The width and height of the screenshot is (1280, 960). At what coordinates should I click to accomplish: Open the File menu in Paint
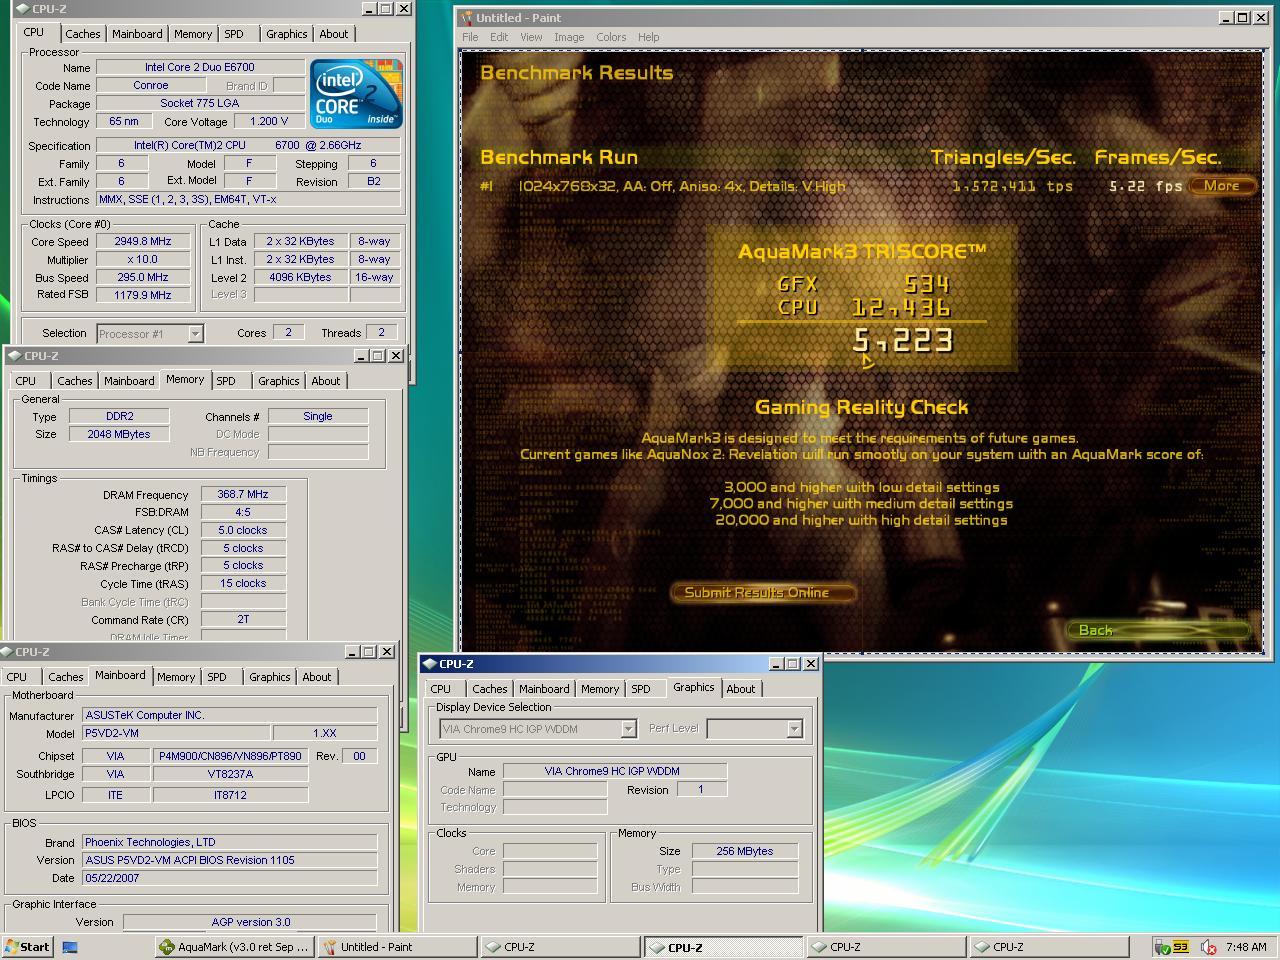tap(470, 37)
